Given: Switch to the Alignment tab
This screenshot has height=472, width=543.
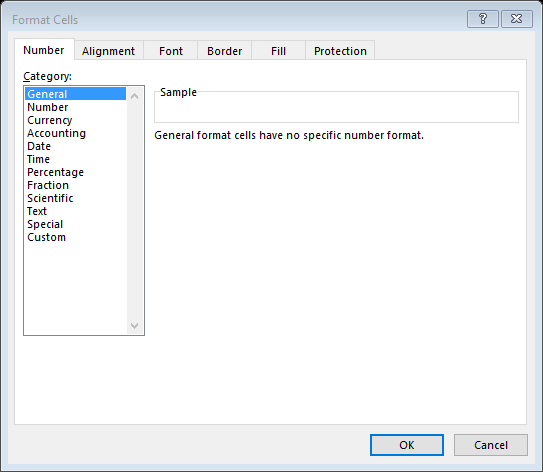Looking at the screenshot, I should pos(108,51).
